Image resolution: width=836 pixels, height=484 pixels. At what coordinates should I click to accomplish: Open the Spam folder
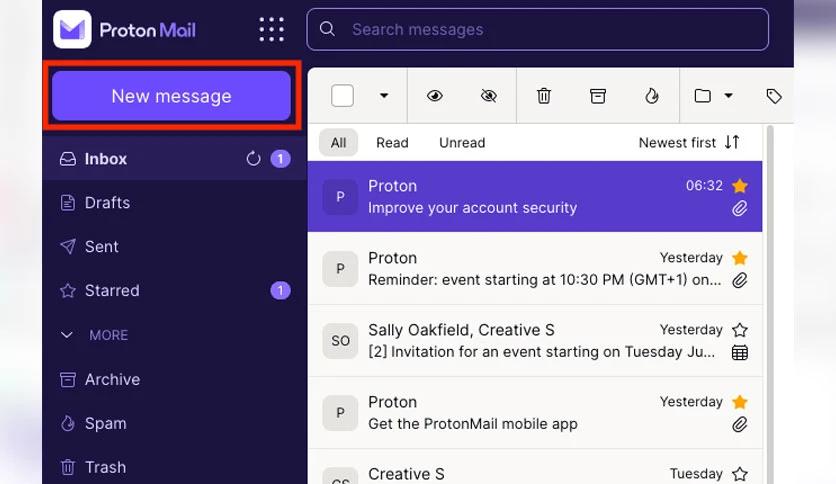174,423
